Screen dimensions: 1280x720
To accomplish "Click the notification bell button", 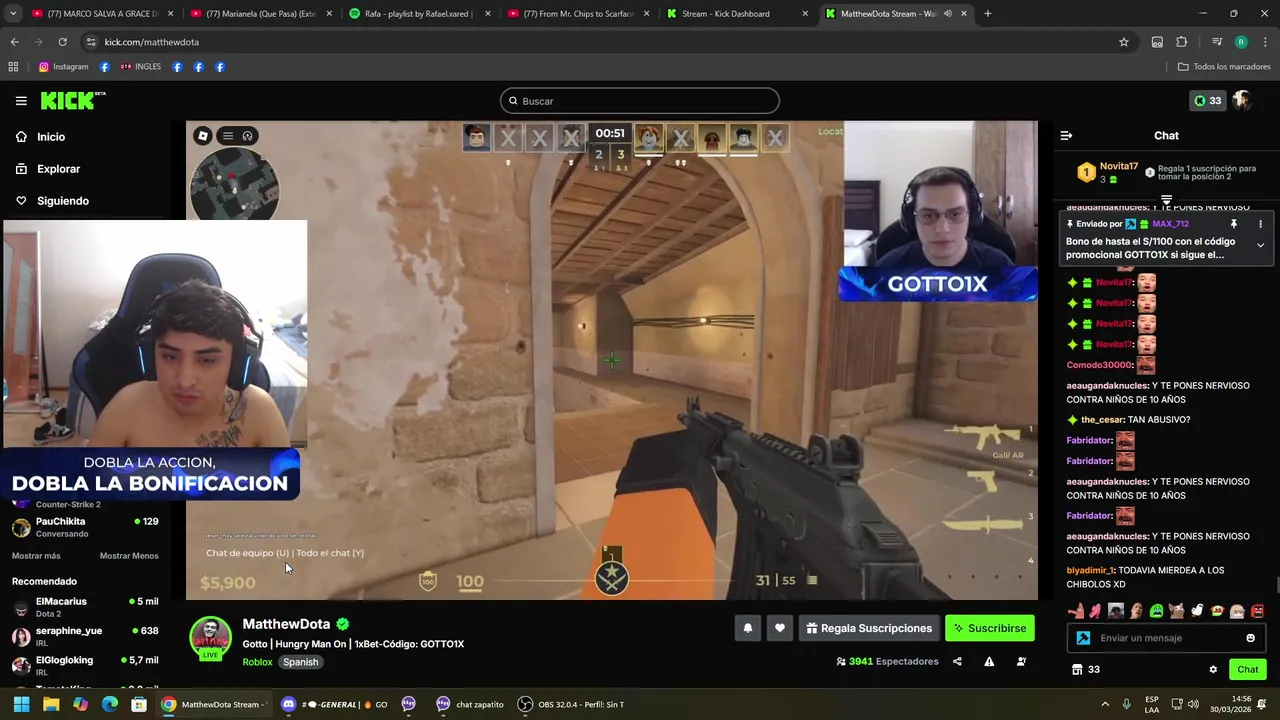I will 747,628.
